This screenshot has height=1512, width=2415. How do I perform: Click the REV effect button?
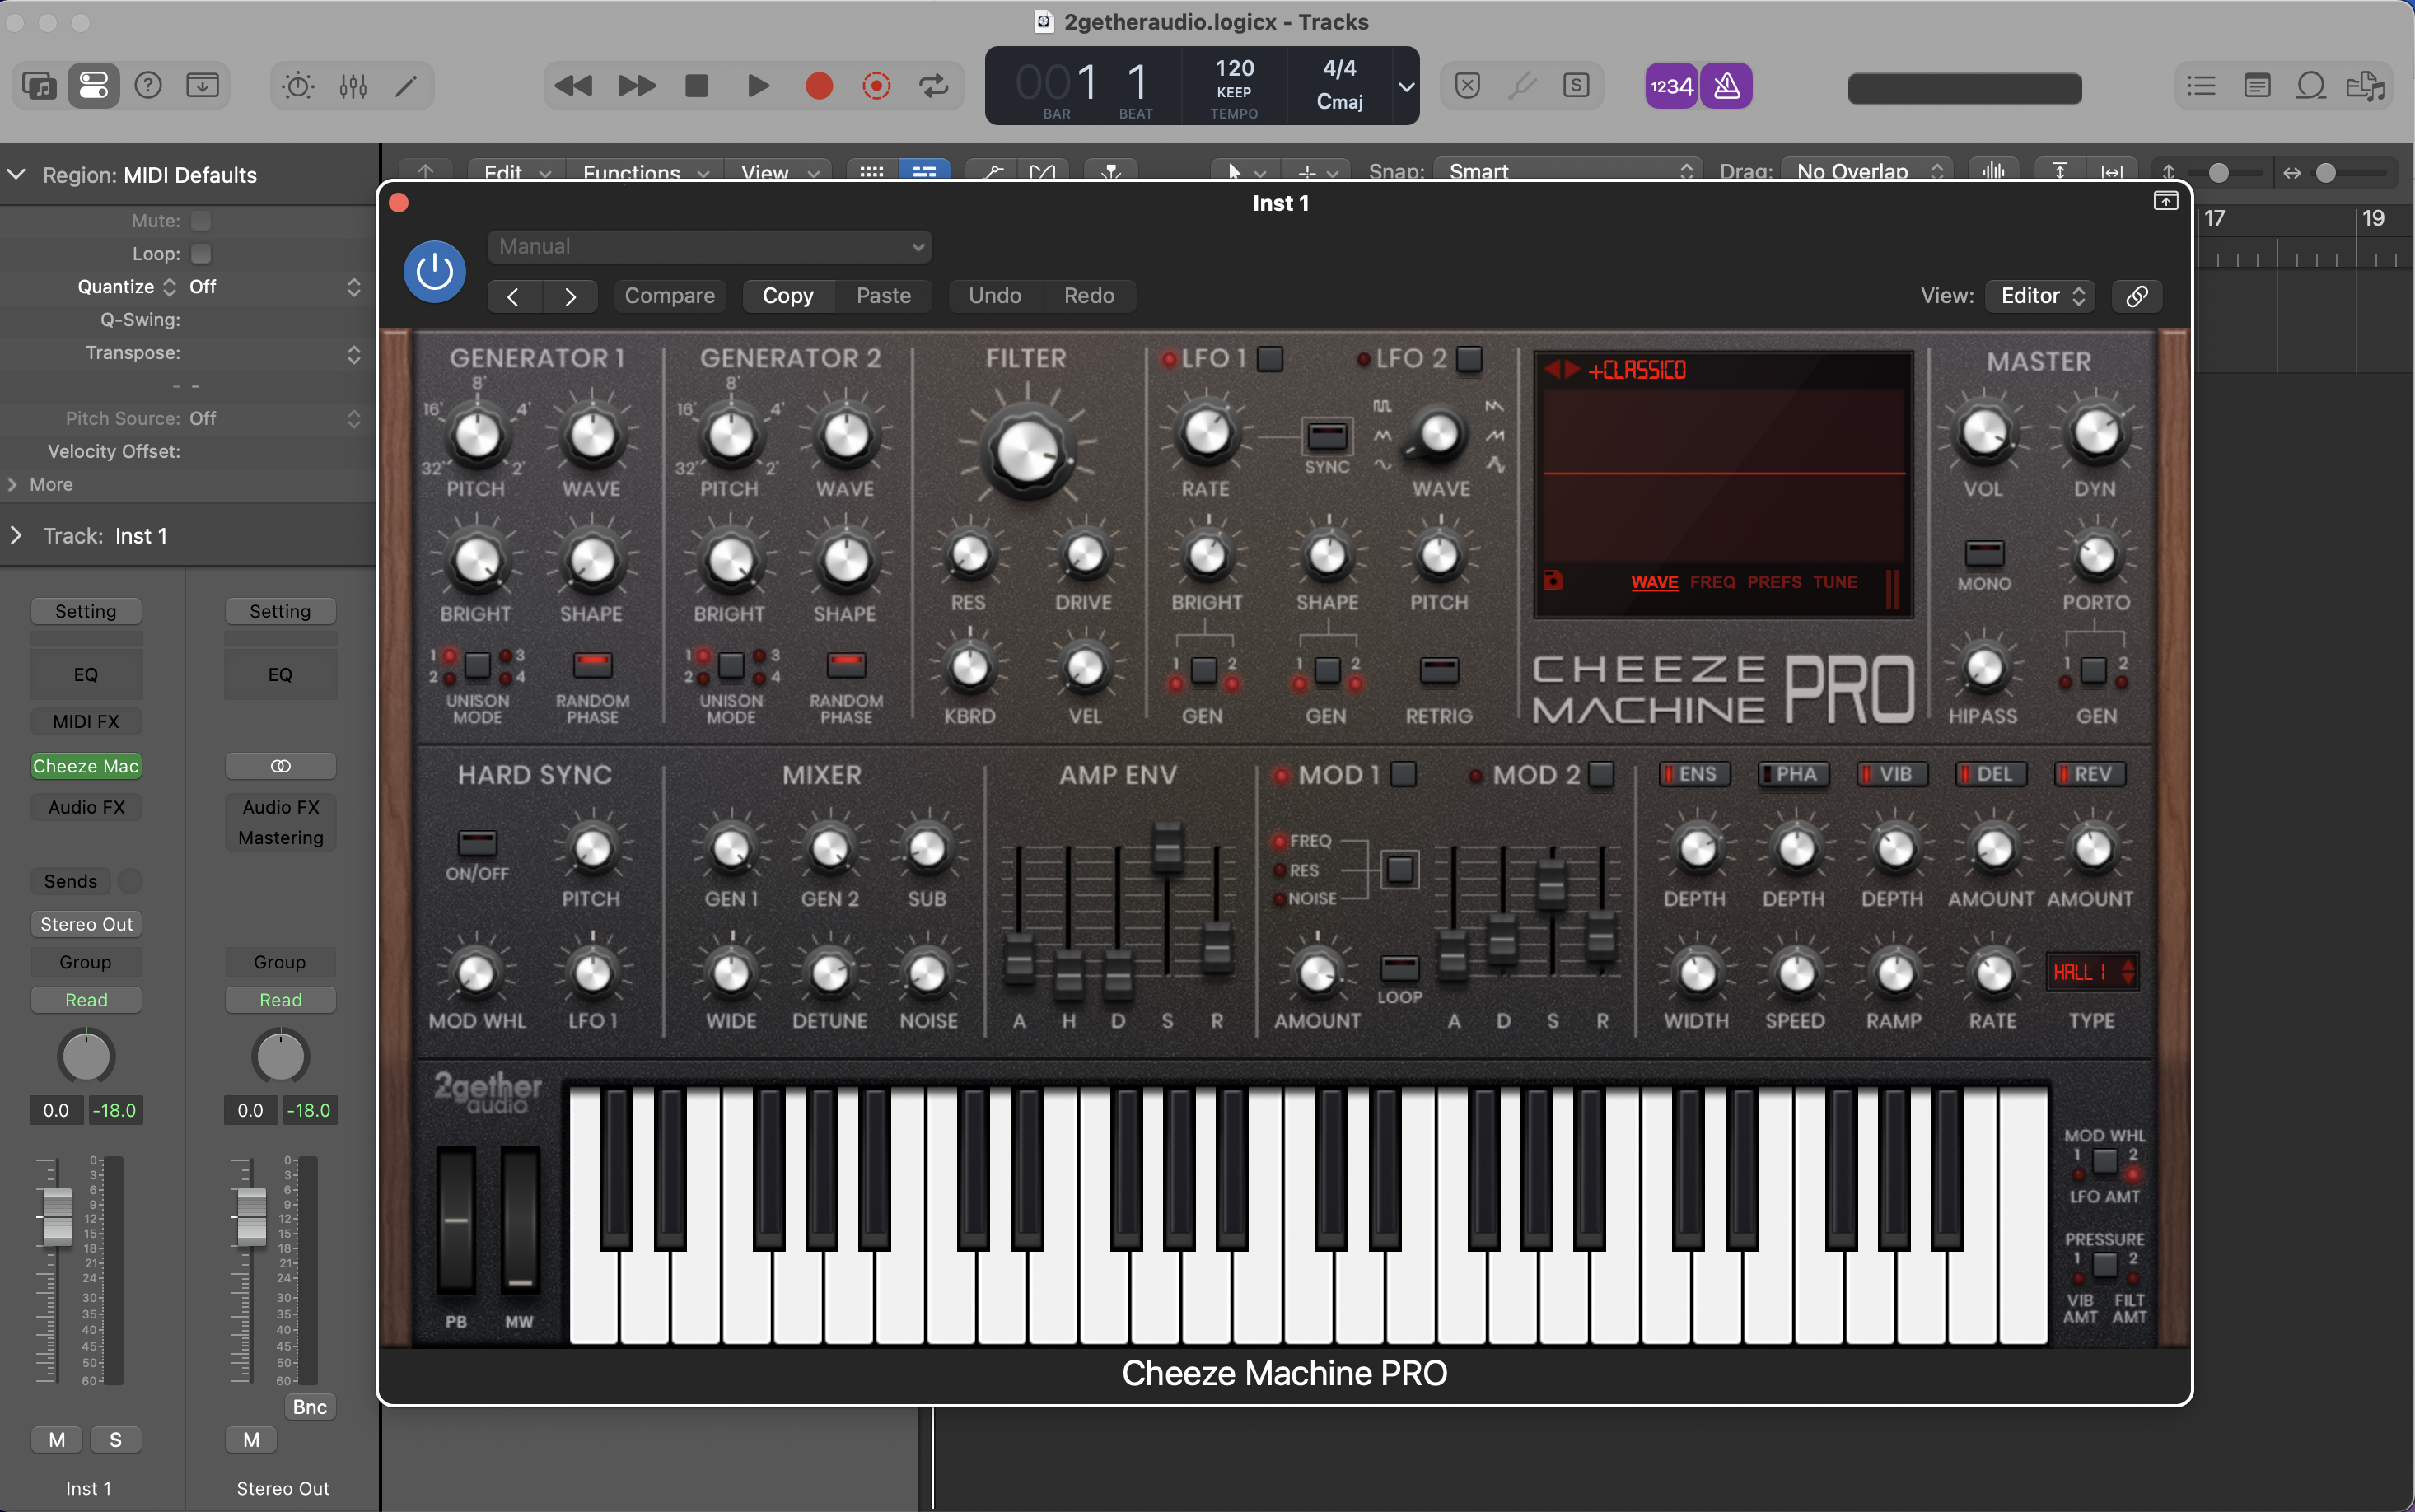click(x=2089, y=774)
